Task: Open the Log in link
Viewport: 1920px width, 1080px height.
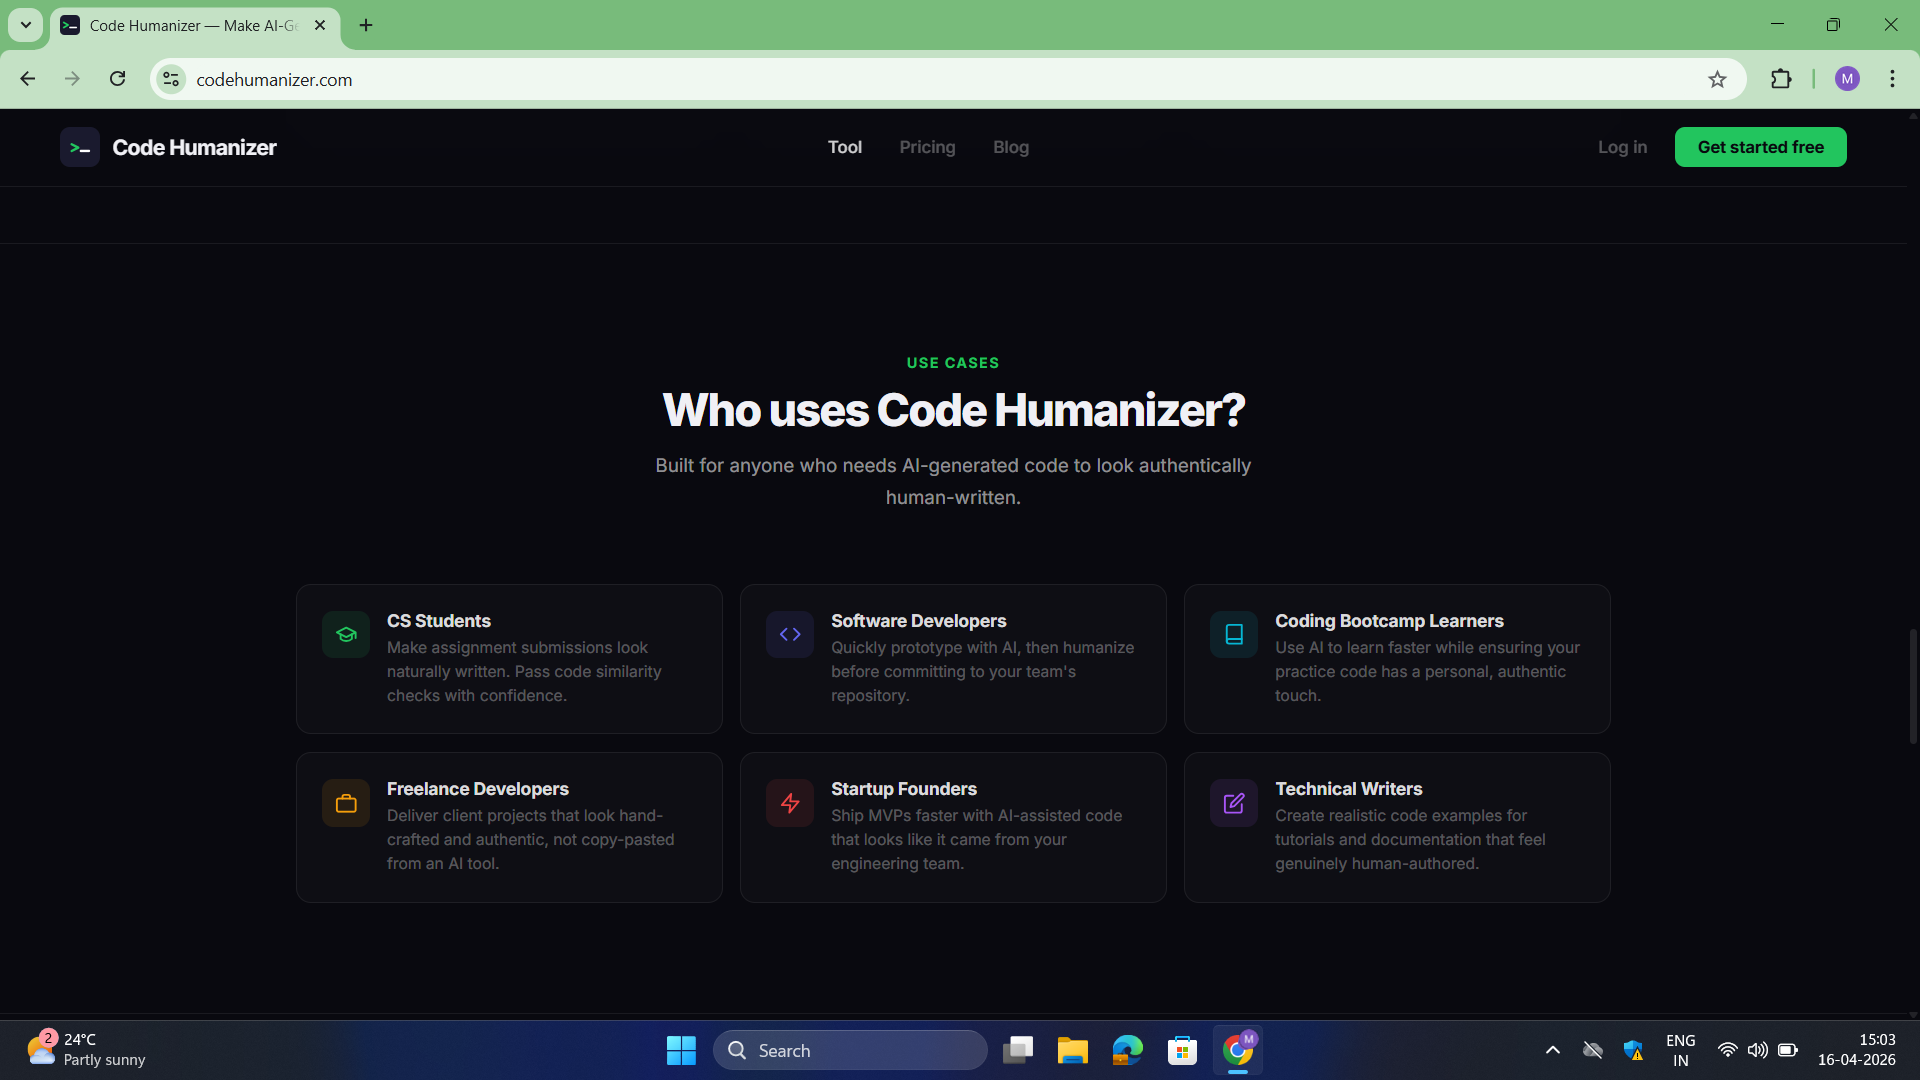Action: 1622,147
